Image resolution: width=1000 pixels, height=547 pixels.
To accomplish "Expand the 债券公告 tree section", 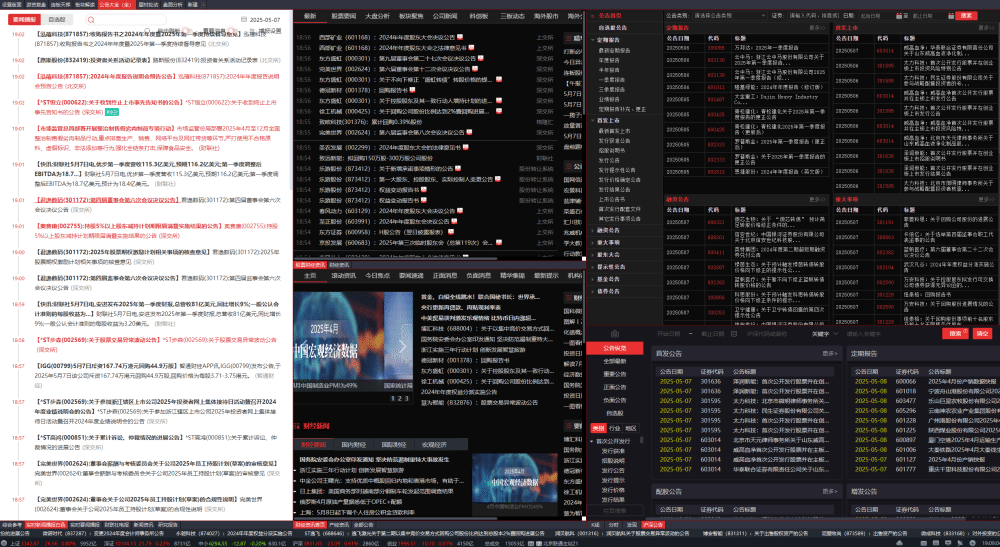I will (x=592, y=291).
